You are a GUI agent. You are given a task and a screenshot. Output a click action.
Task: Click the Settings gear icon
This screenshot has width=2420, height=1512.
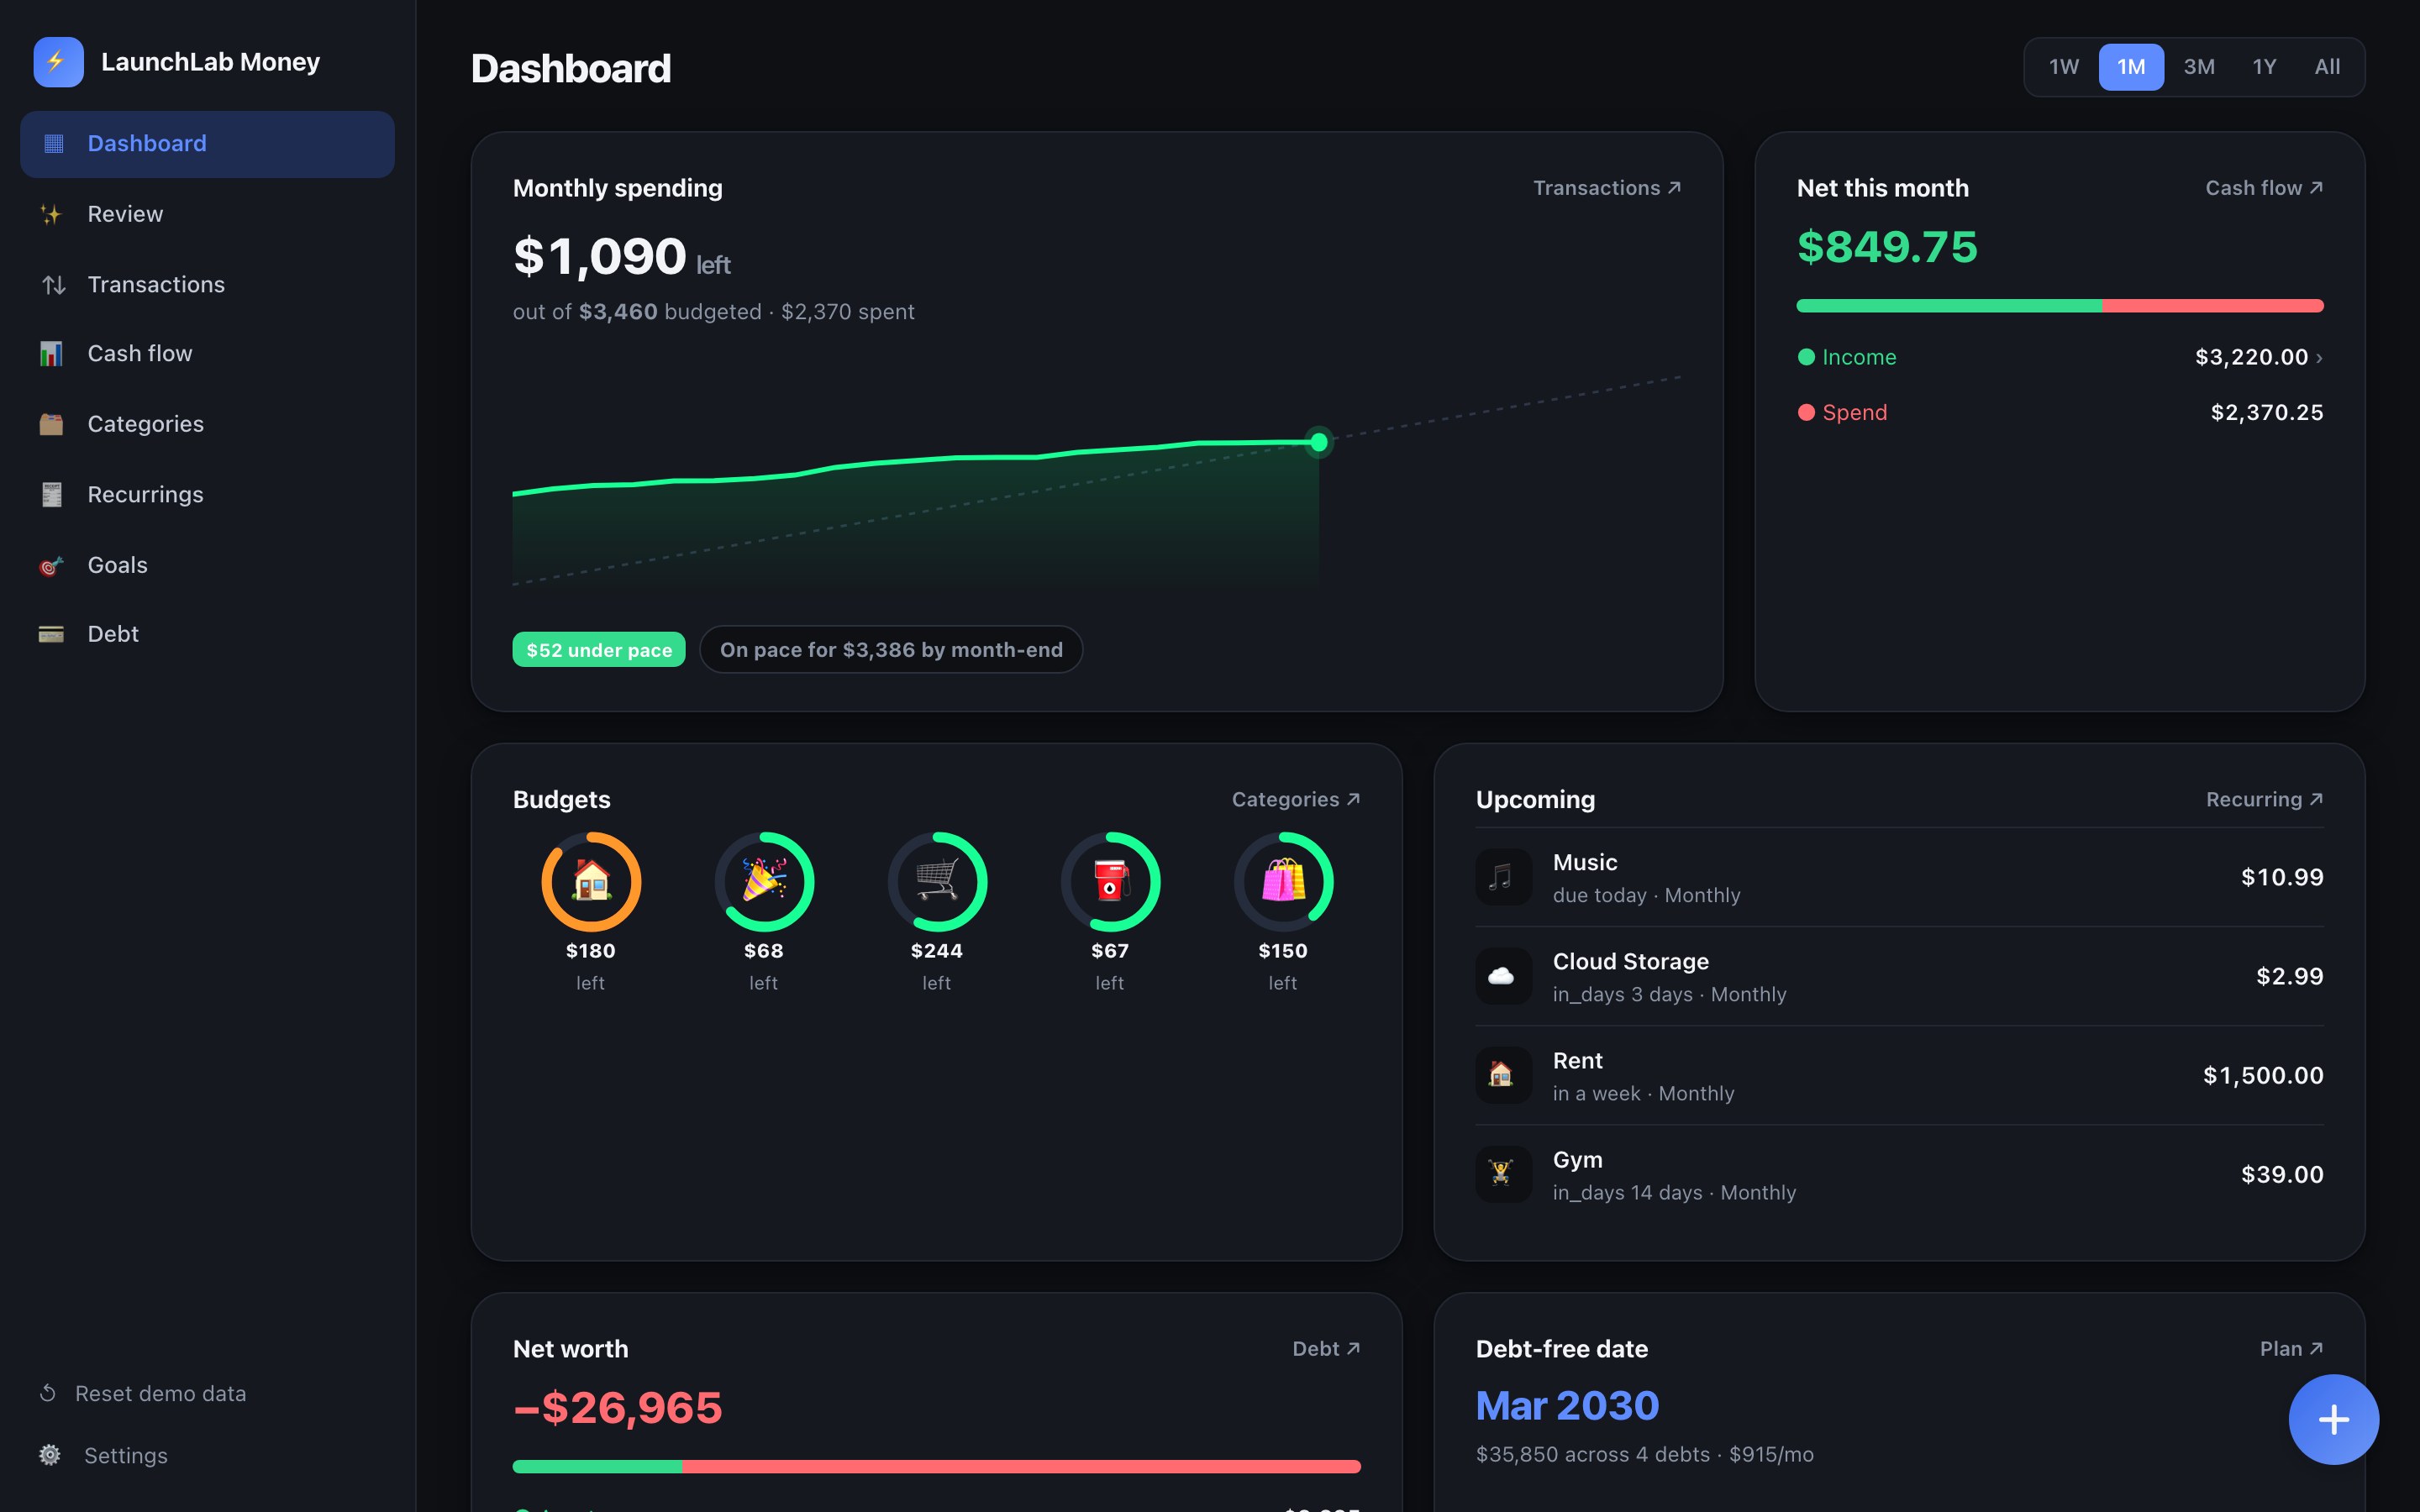(x=50, y=1455)
